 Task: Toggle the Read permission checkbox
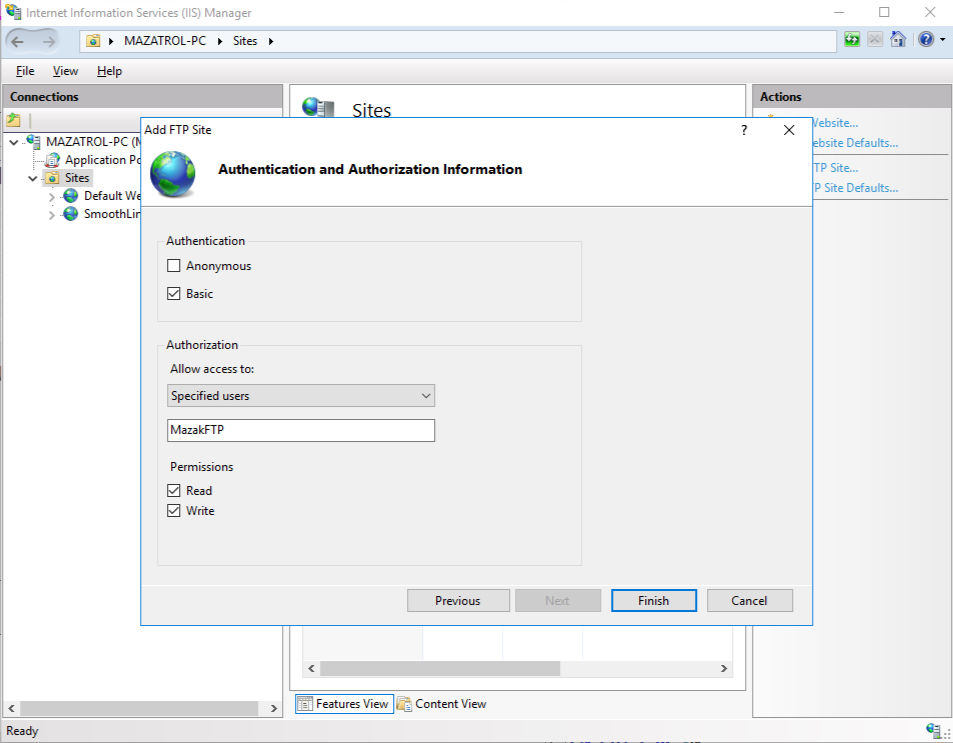pyautogui.click(x=174, y=491)
